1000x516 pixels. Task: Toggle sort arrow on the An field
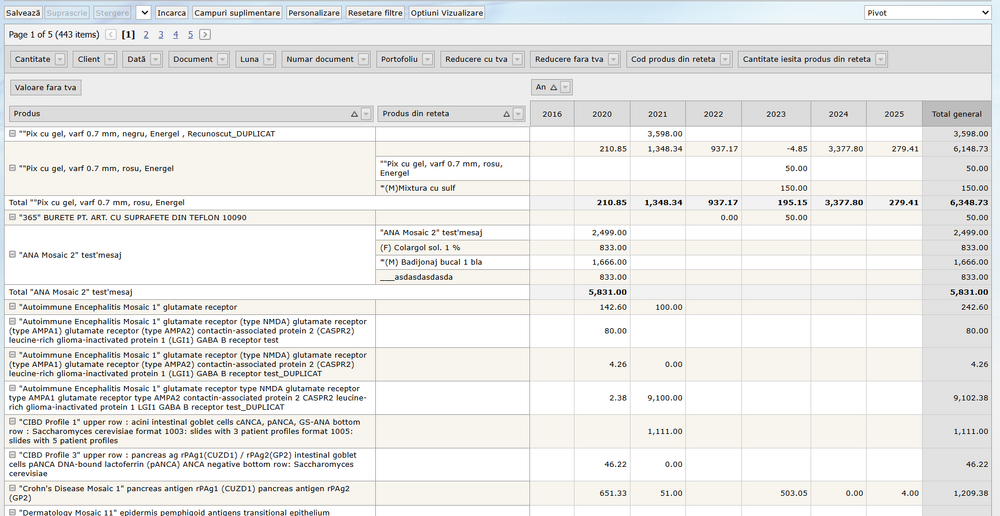554,88
